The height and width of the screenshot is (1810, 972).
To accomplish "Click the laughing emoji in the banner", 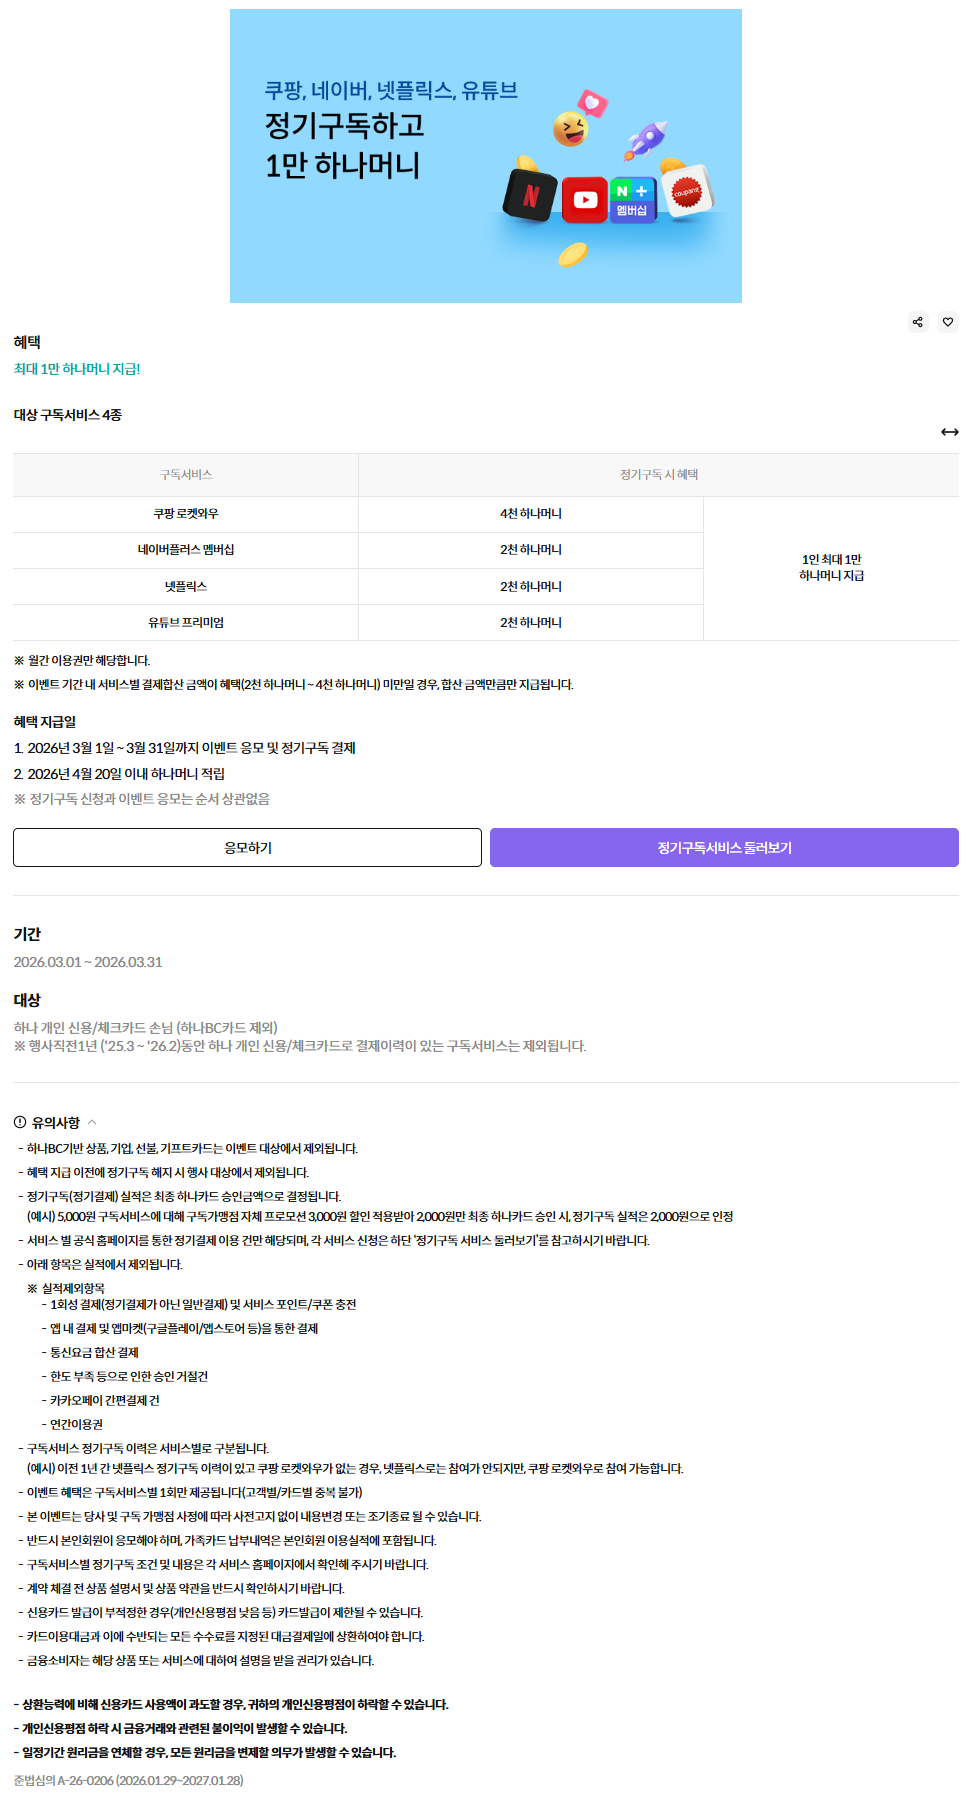I will point(570,129).
